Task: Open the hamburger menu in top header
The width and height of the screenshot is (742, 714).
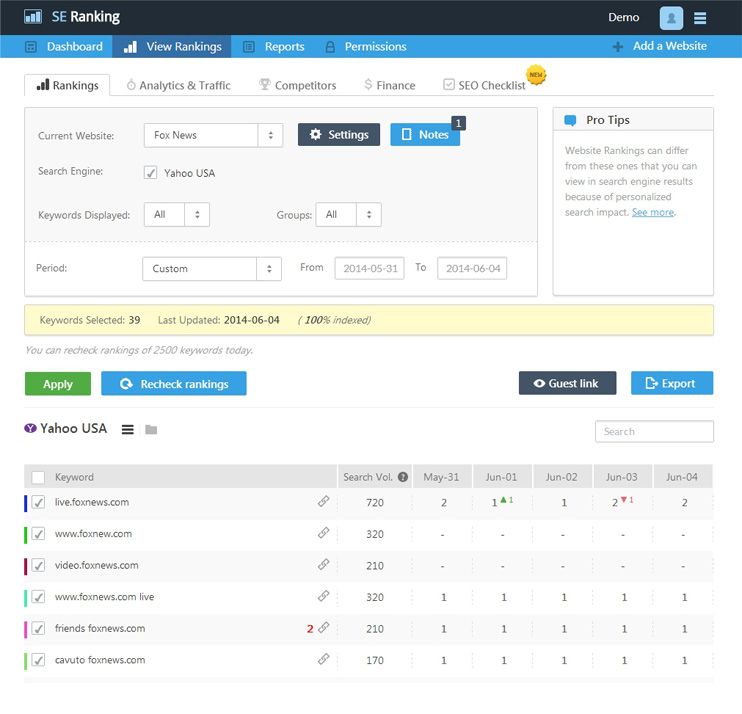Action: pyautogui.click(x=700, y=18)
